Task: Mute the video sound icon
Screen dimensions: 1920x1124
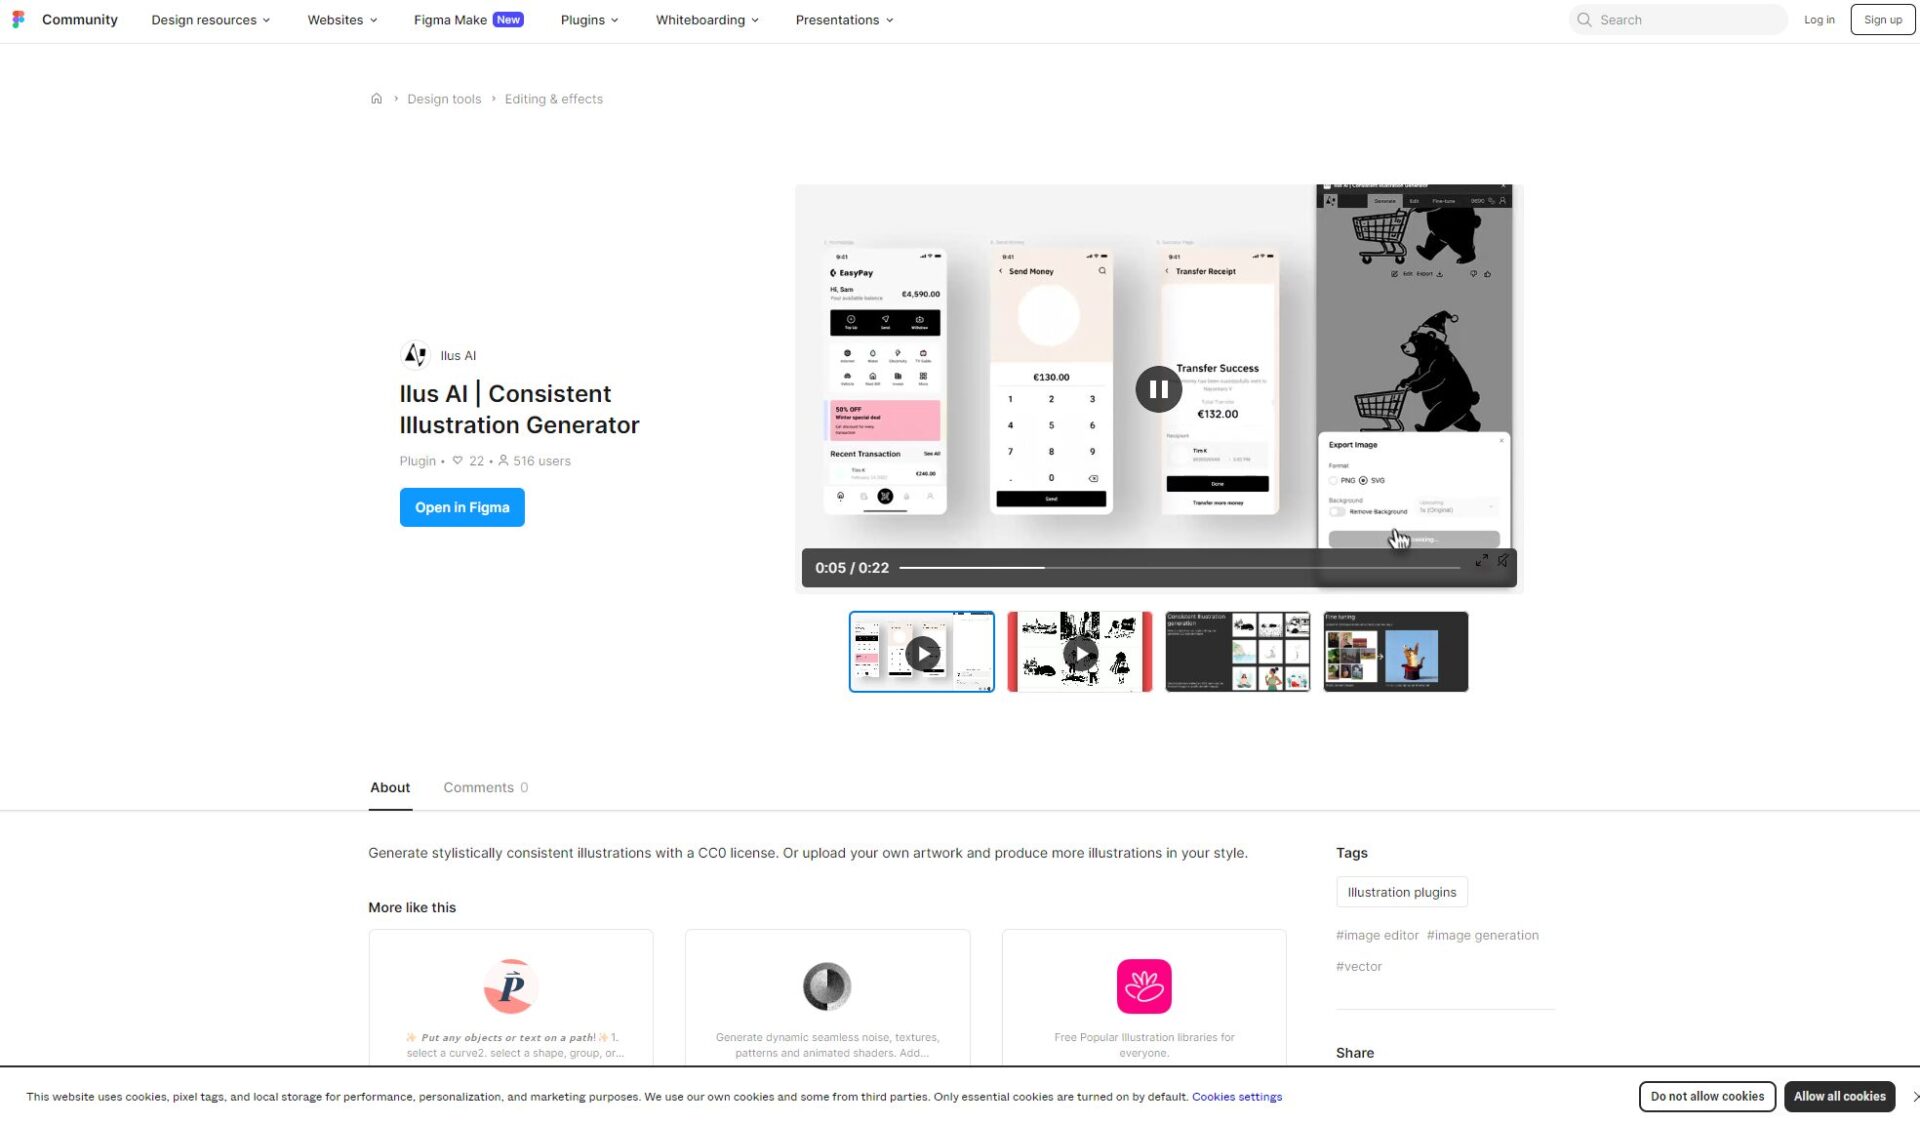Action: tap(1503, 561)
